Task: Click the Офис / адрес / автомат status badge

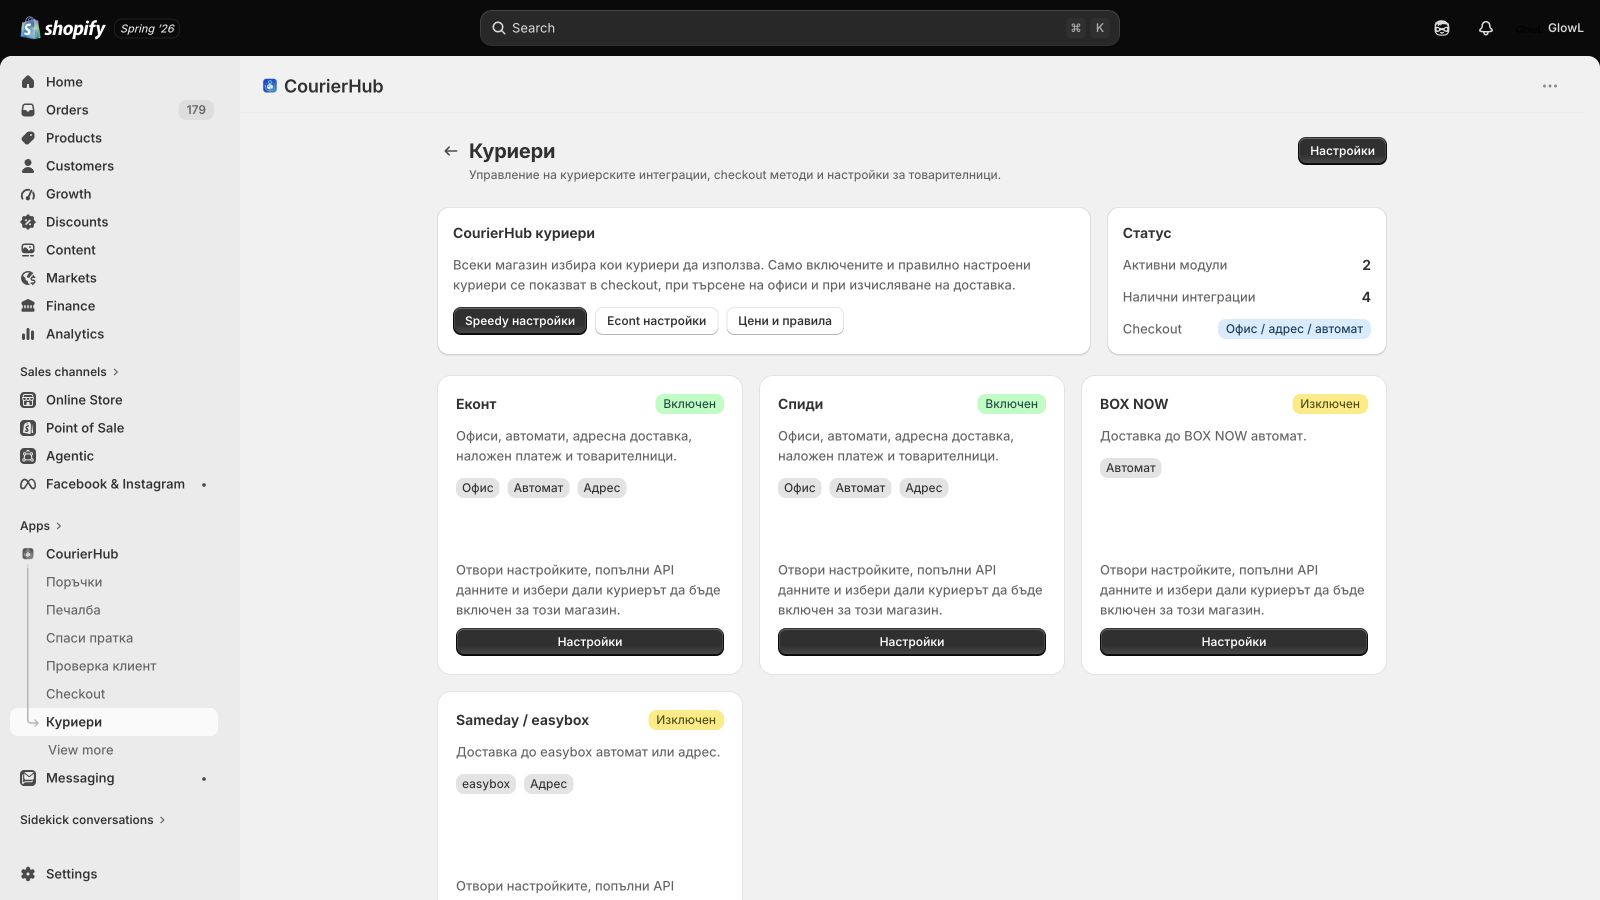Action: (1294, 329)
